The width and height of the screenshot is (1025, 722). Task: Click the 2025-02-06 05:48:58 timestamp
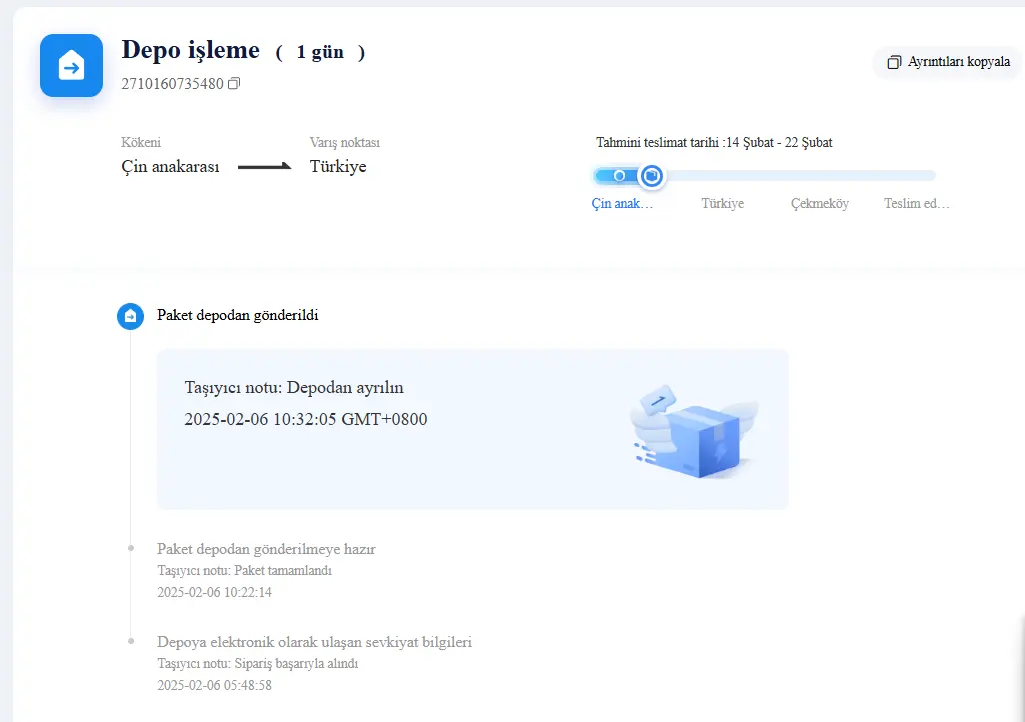pos(214,685)
